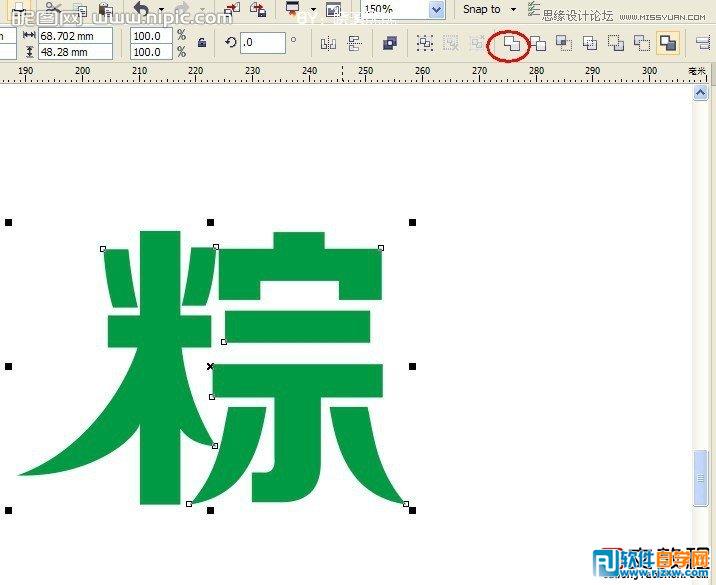Click the angle of rotation field
This screenshot has height=585, width=716.
(x=263, y=43)
